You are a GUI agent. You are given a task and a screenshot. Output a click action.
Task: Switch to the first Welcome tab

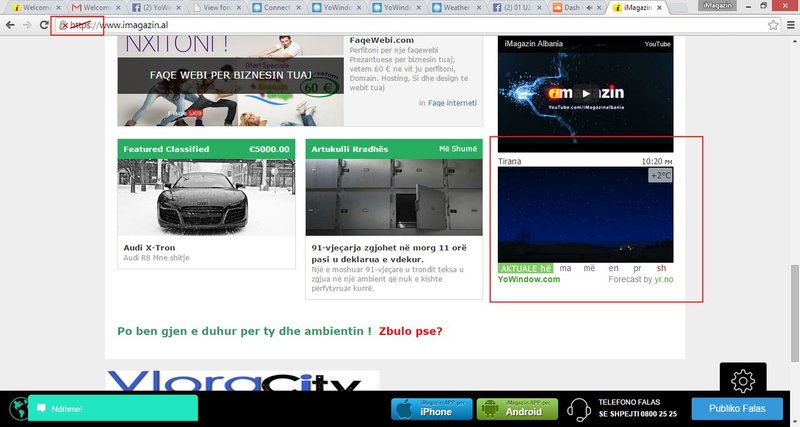(36, 8)
